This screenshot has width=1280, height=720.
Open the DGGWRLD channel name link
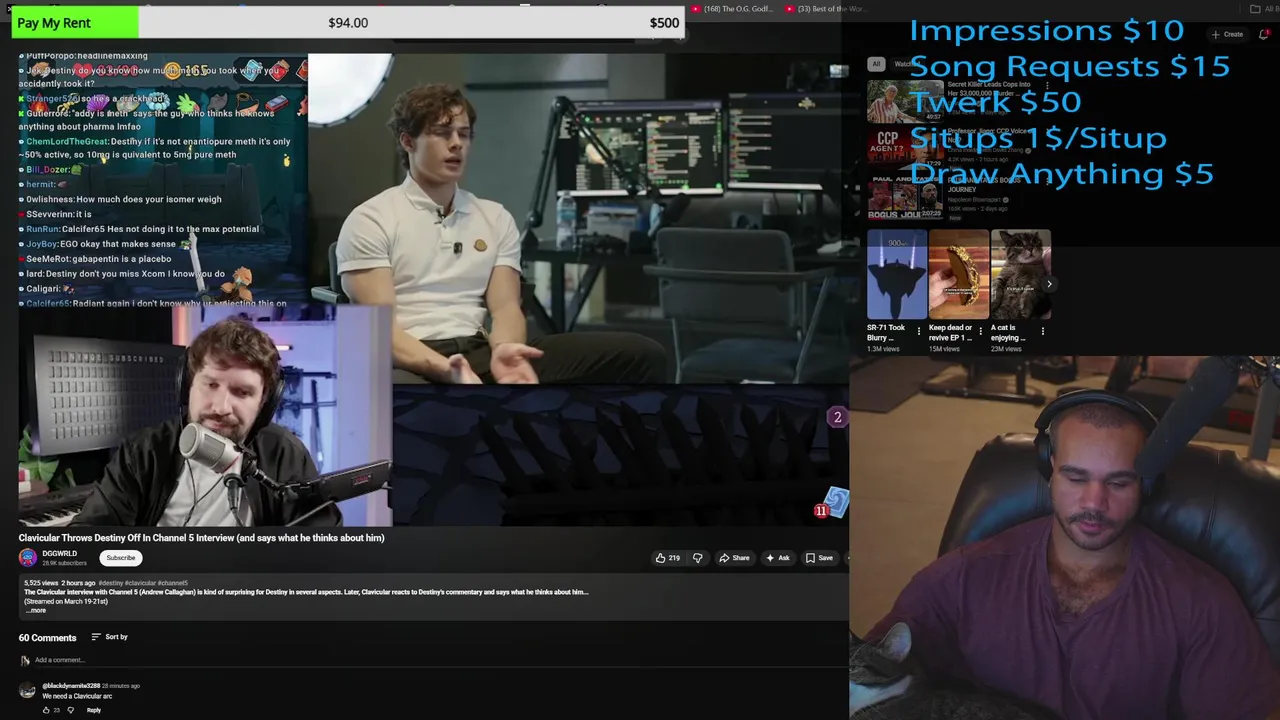pos(59,553)
